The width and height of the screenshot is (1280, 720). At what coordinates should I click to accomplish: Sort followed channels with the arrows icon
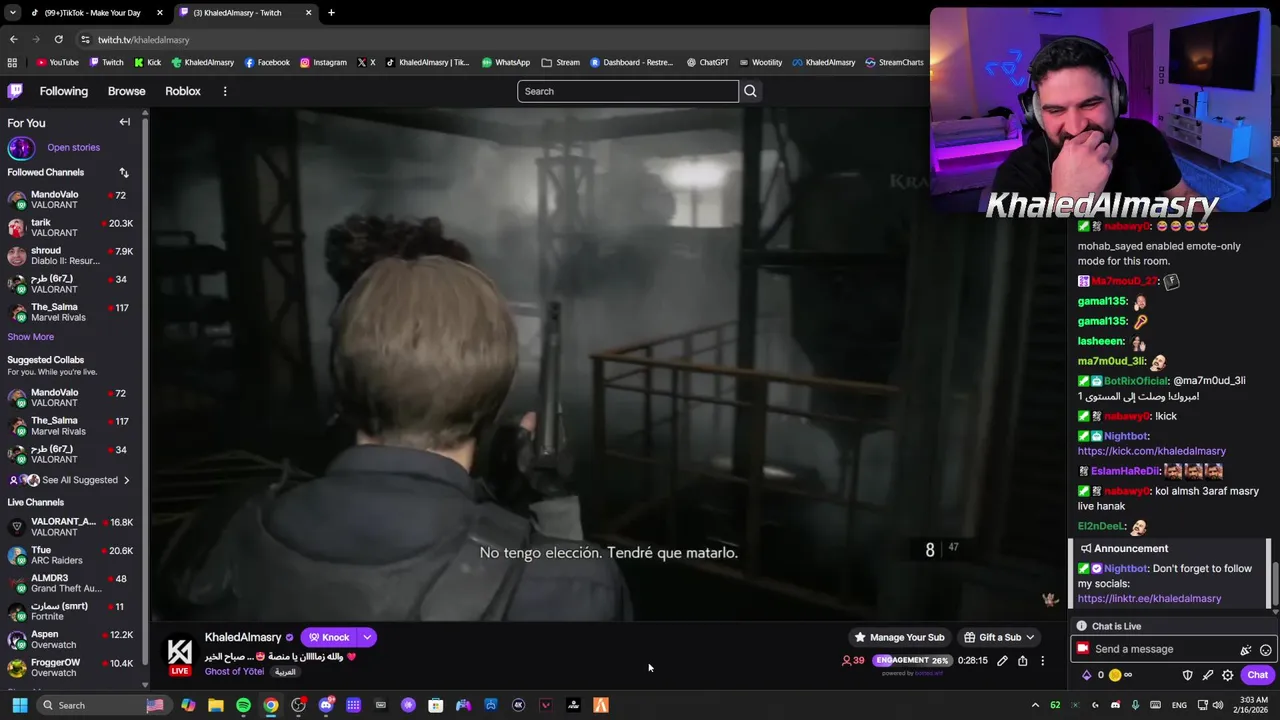[x=124, y=173]
